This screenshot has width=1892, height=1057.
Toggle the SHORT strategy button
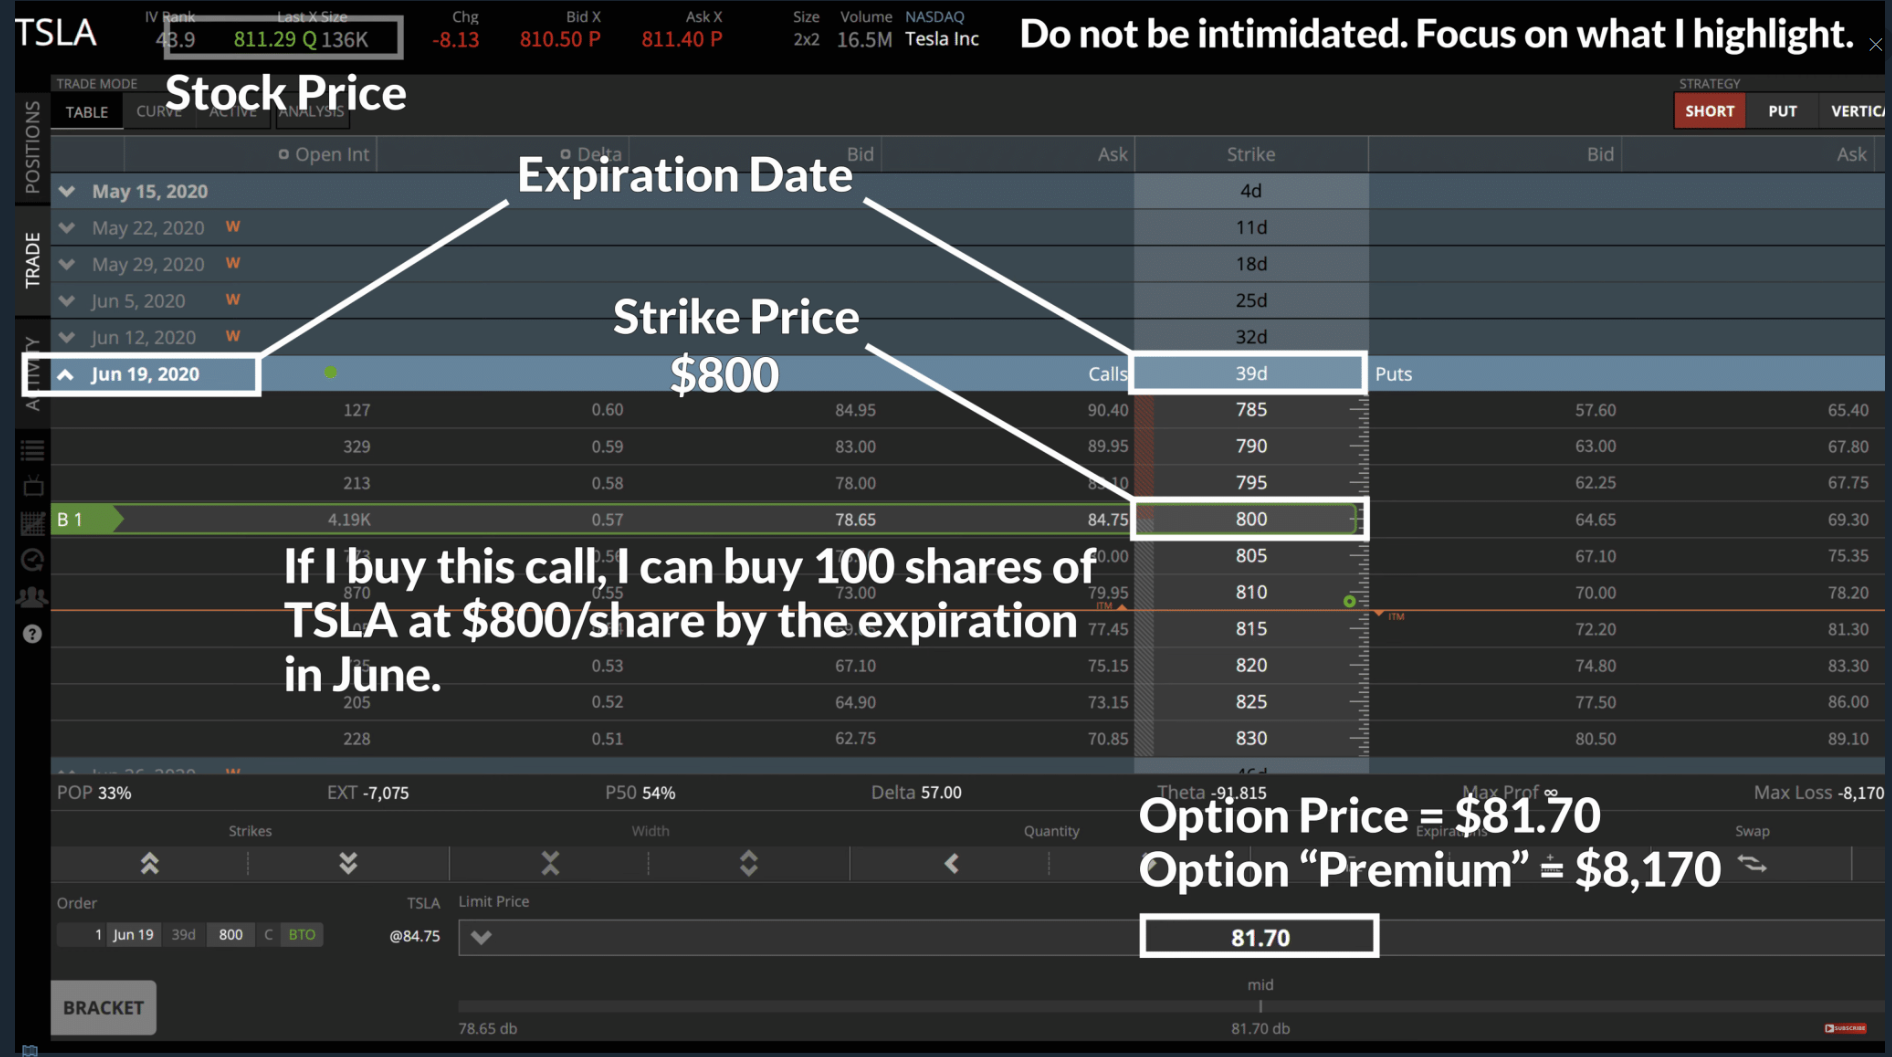coord(1709,110)
